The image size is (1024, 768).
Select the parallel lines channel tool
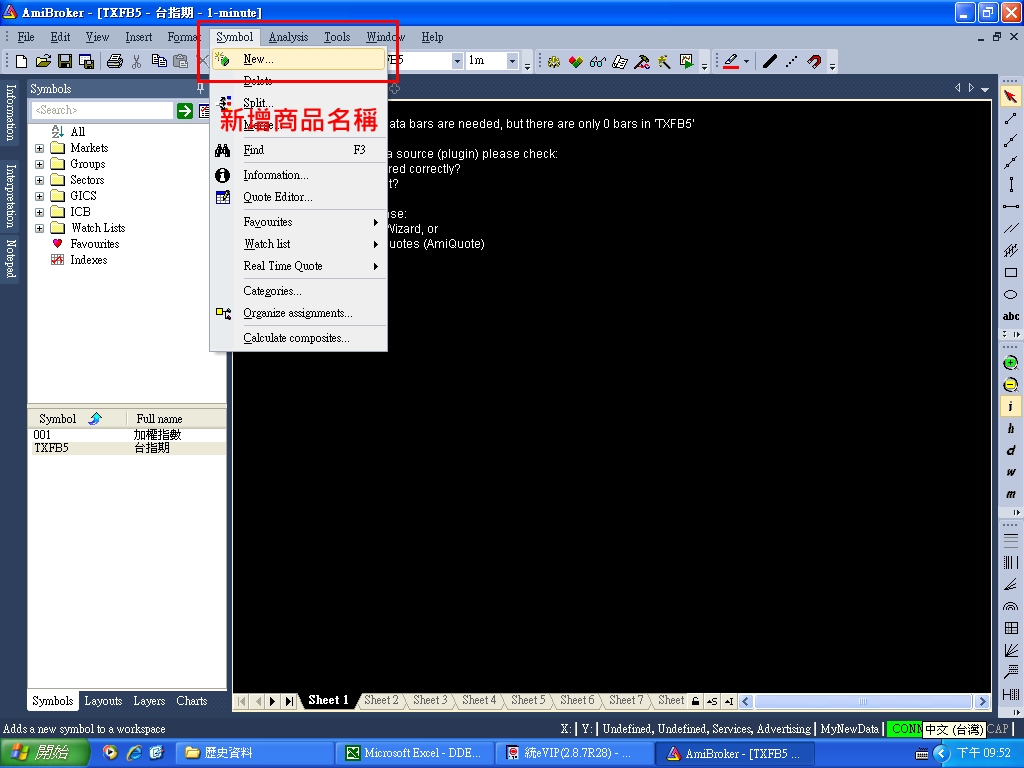[x=1010, y=229]
